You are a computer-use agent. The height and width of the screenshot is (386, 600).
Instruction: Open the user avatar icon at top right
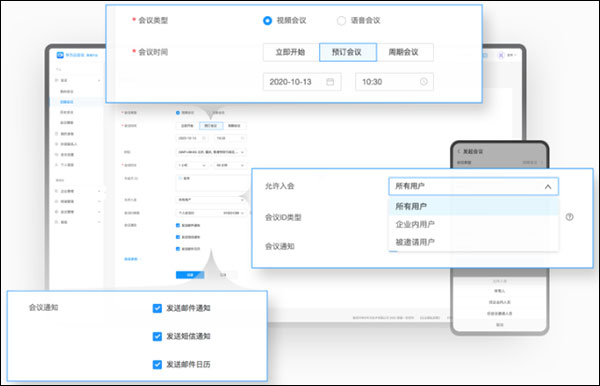(x=501, y=55)
